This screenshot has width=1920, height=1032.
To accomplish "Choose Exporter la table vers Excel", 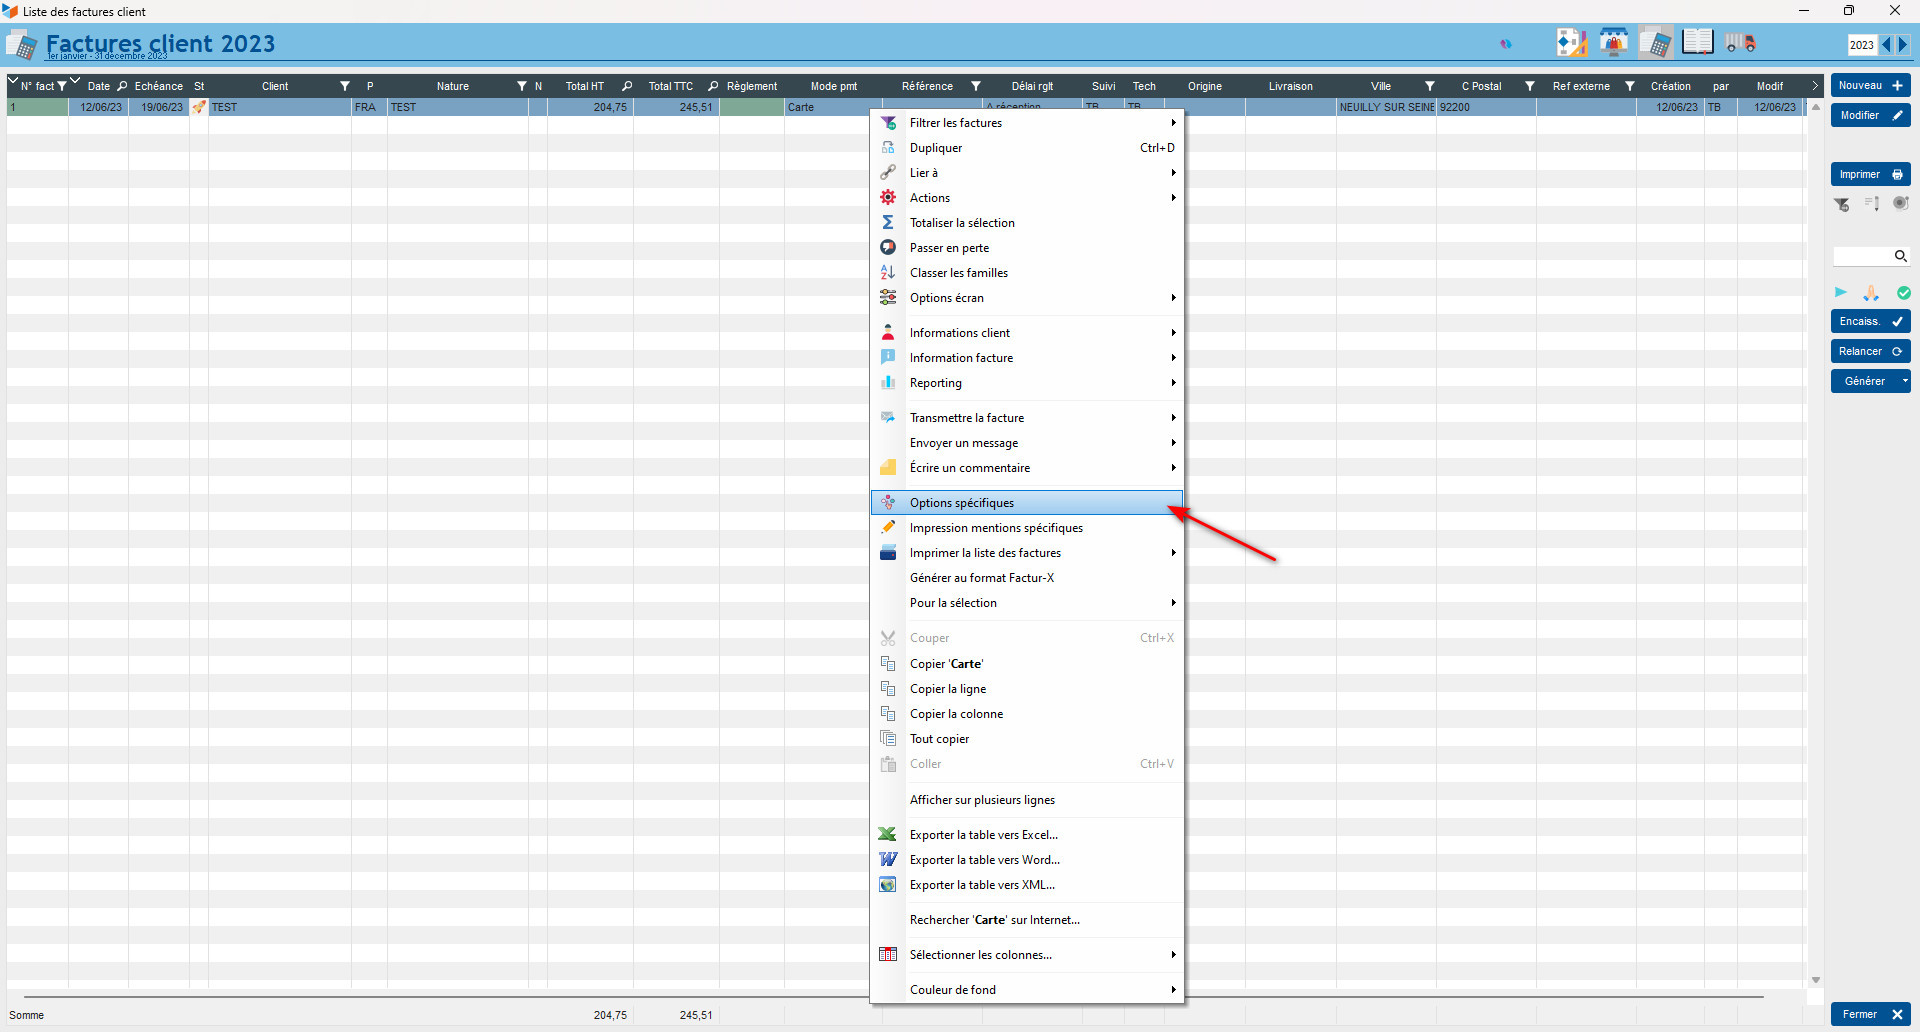I will (x=983, y=835).
